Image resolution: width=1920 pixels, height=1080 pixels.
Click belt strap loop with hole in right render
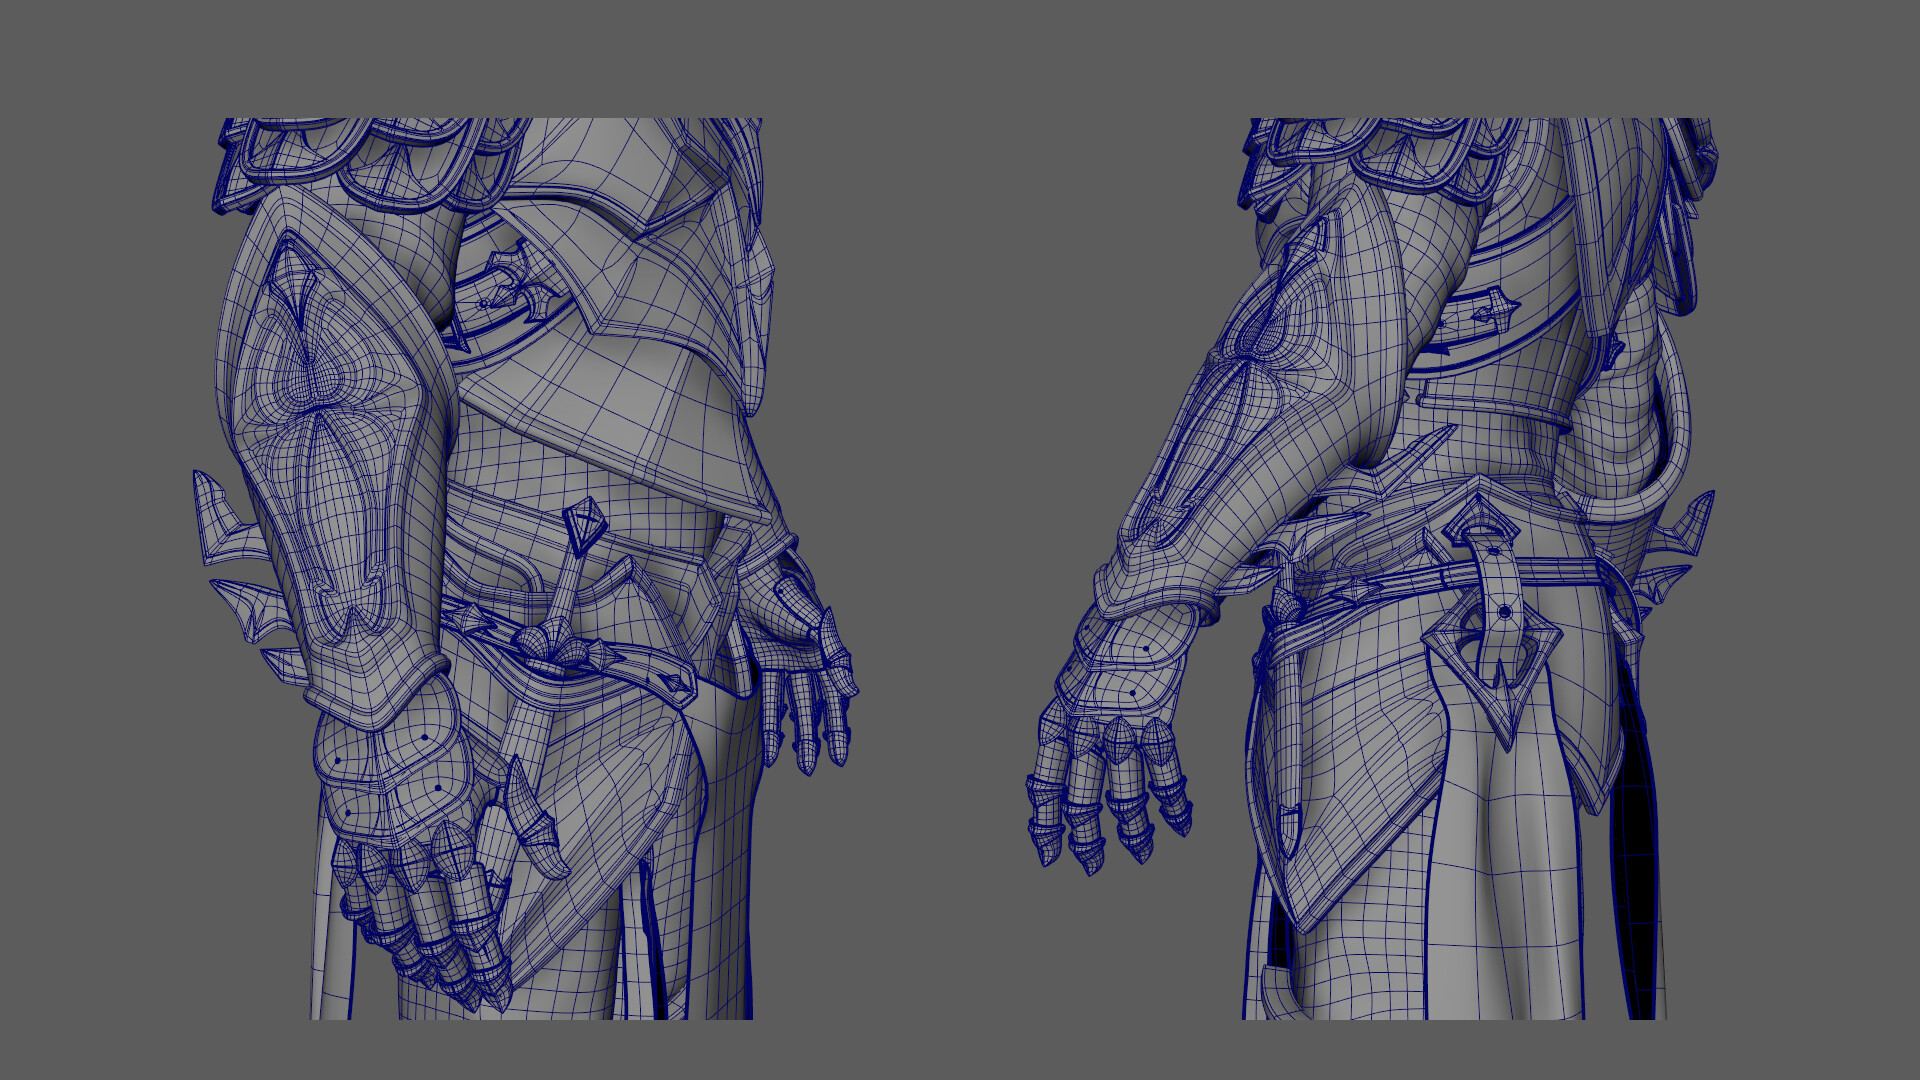1502,598
